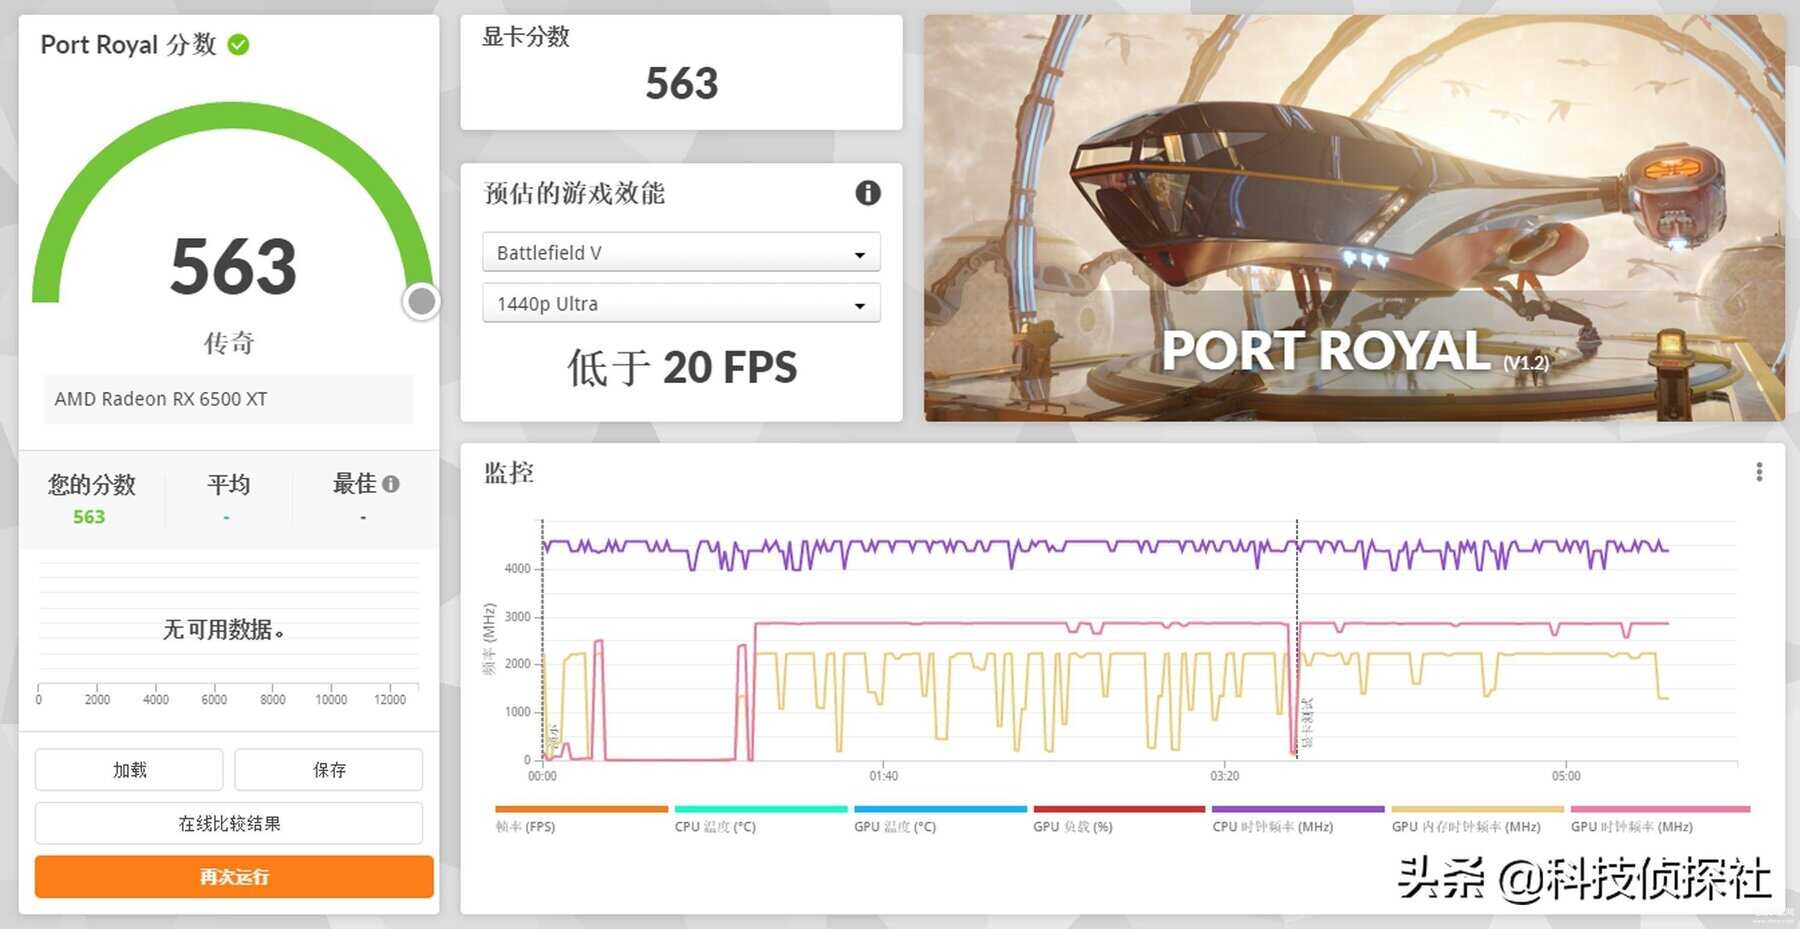Click the 监控 monitoring heading
Image resolution: width=1800 pixels, height=929 pixels.
509,472
